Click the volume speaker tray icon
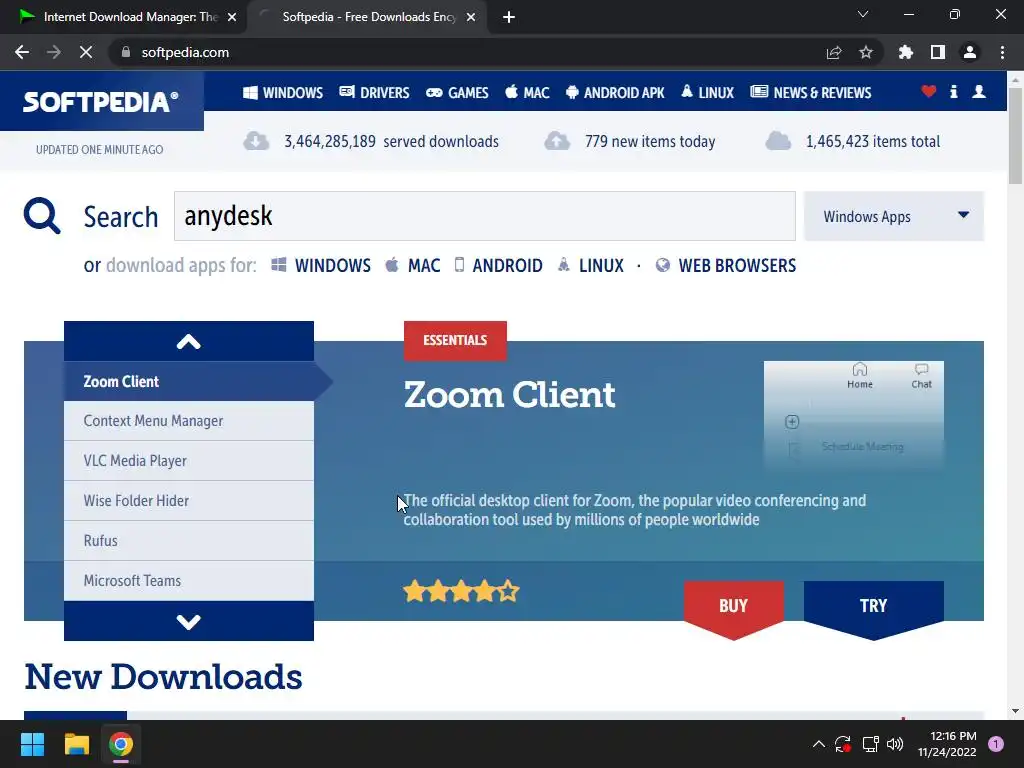This screenshot has width=1024, height=768. tap(895, 744)
